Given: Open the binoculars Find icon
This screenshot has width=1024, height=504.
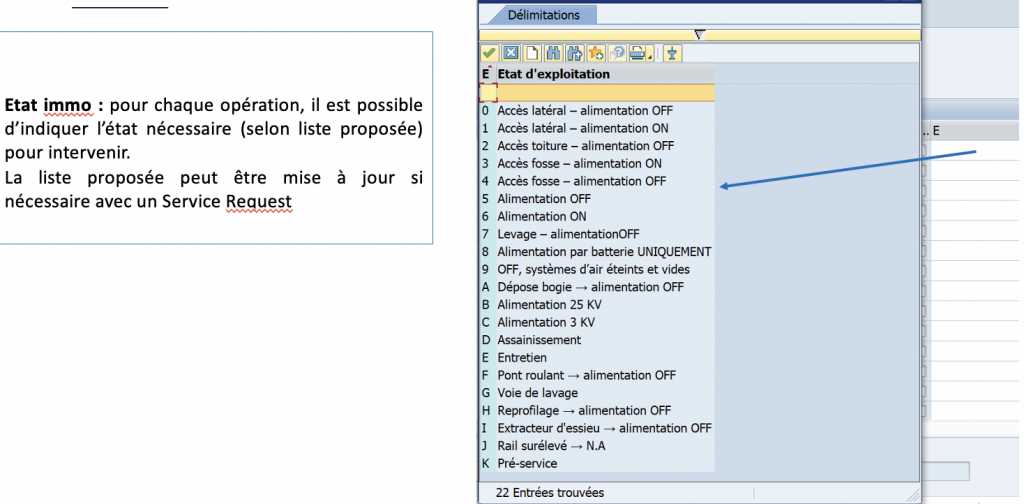Looking at the screenshot, I should pos(553,53).
